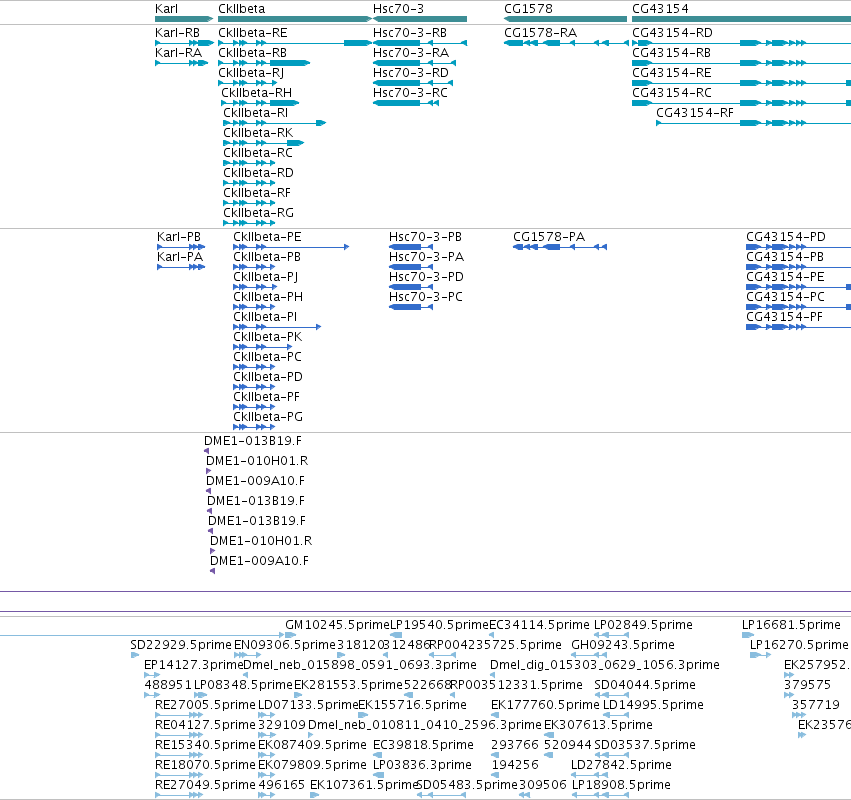Click the CkIIbeta-PG protein label

click(x=268, y=417)
